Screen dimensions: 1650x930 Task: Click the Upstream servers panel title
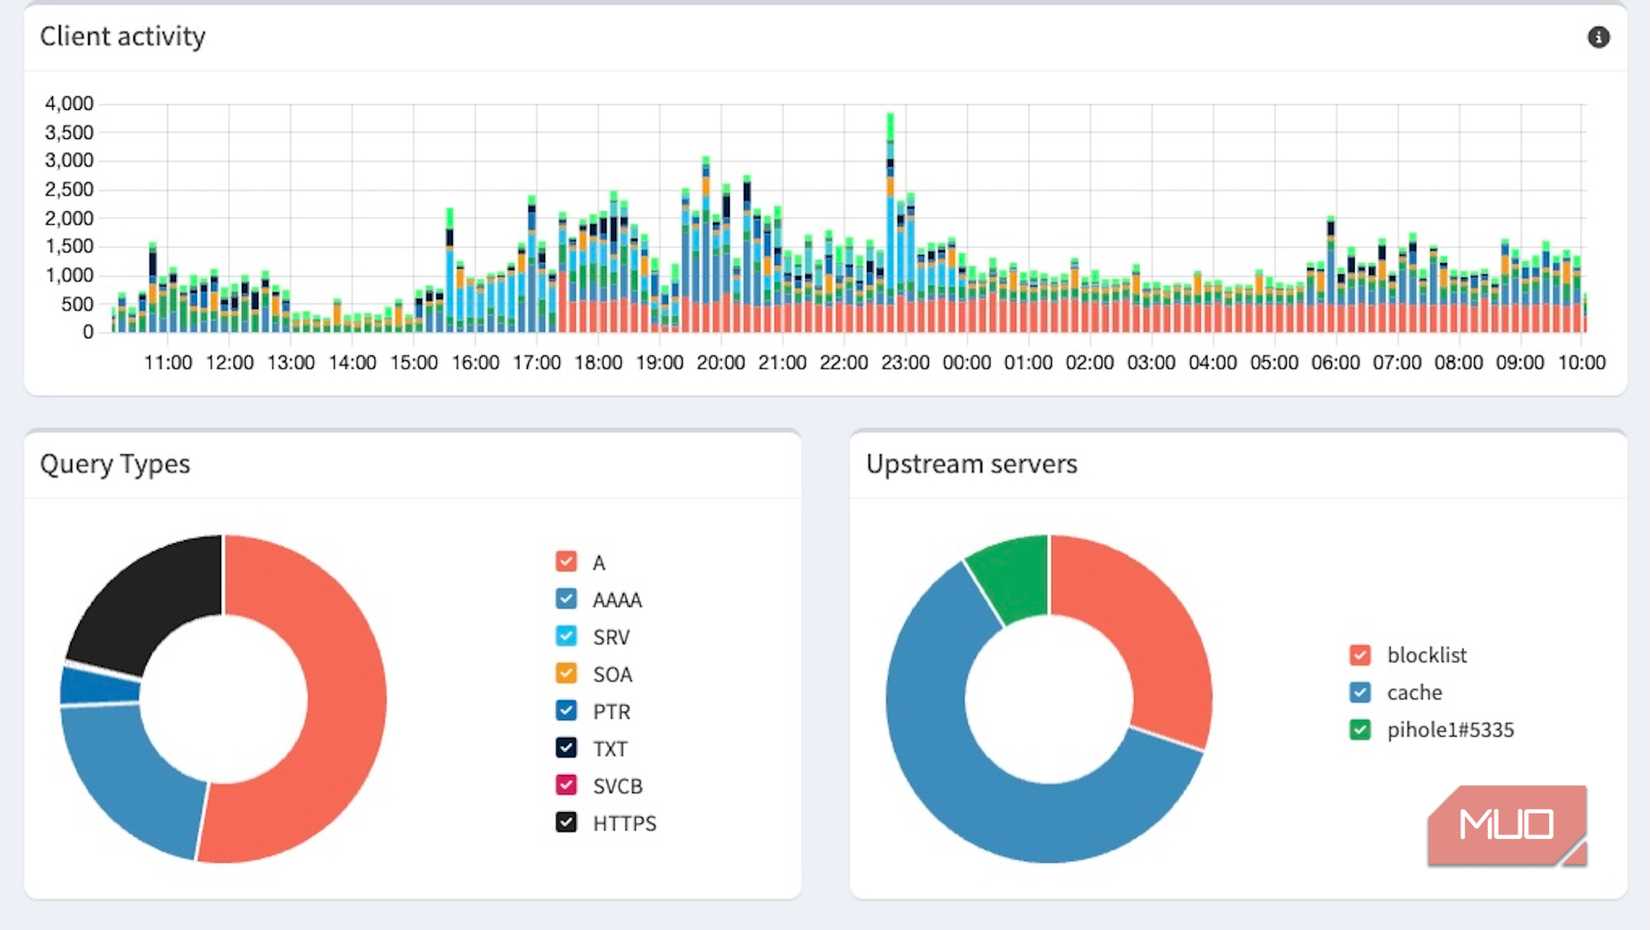pyautogui.click(x=971, y=464)
